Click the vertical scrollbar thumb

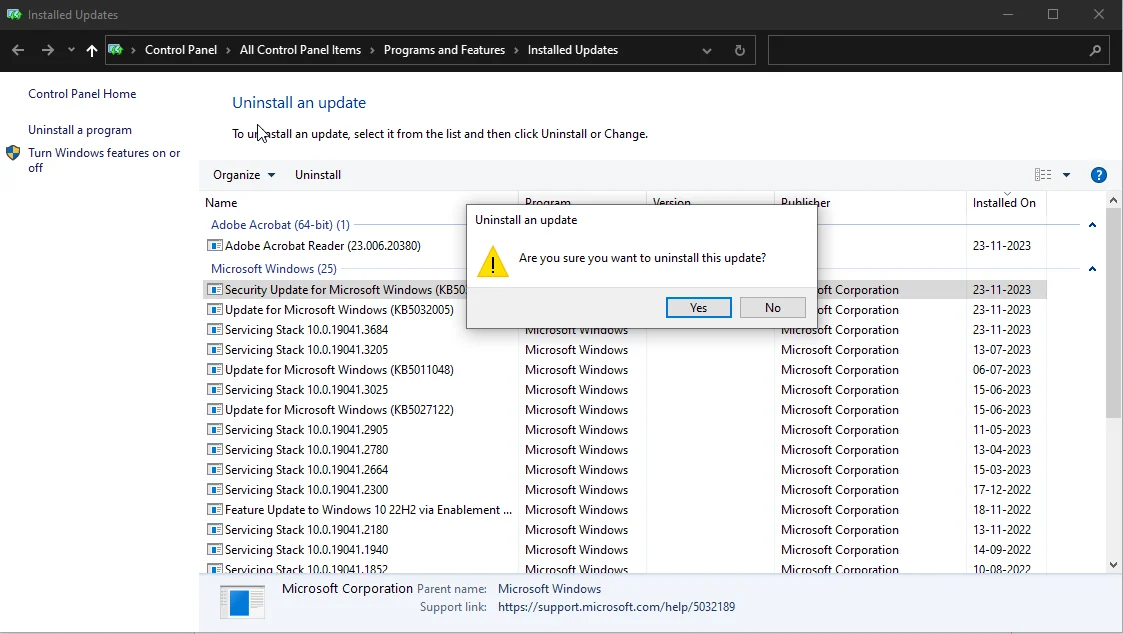tap(1113, 313)
